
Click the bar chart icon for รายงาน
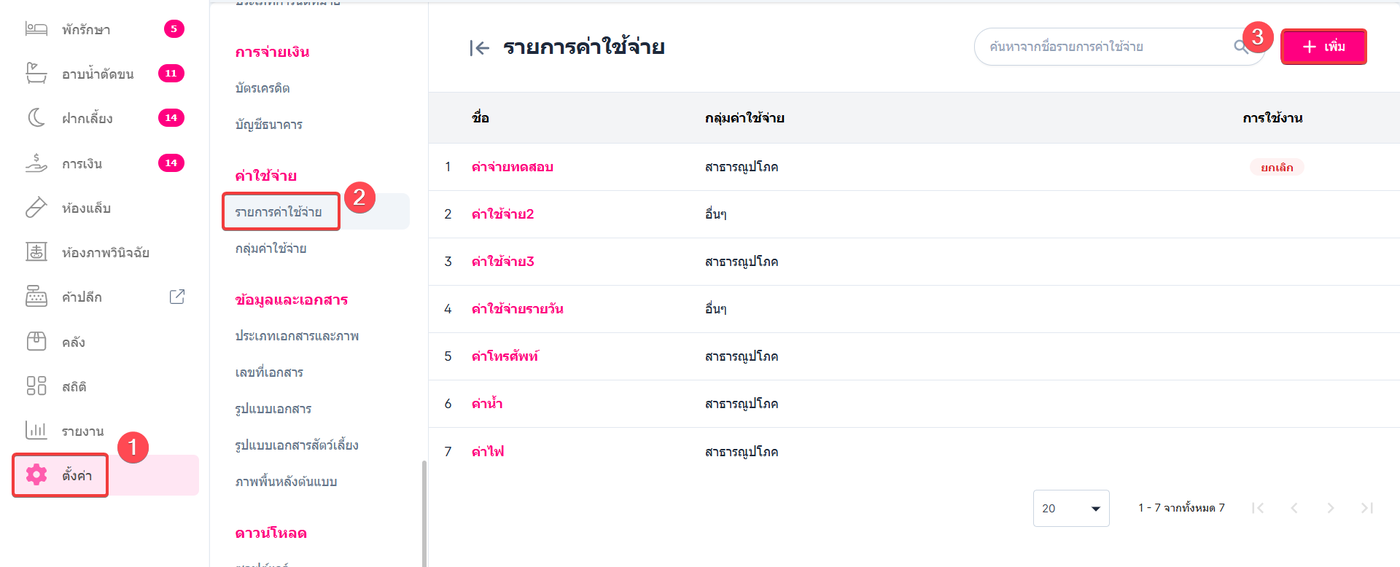coord(37,431)
